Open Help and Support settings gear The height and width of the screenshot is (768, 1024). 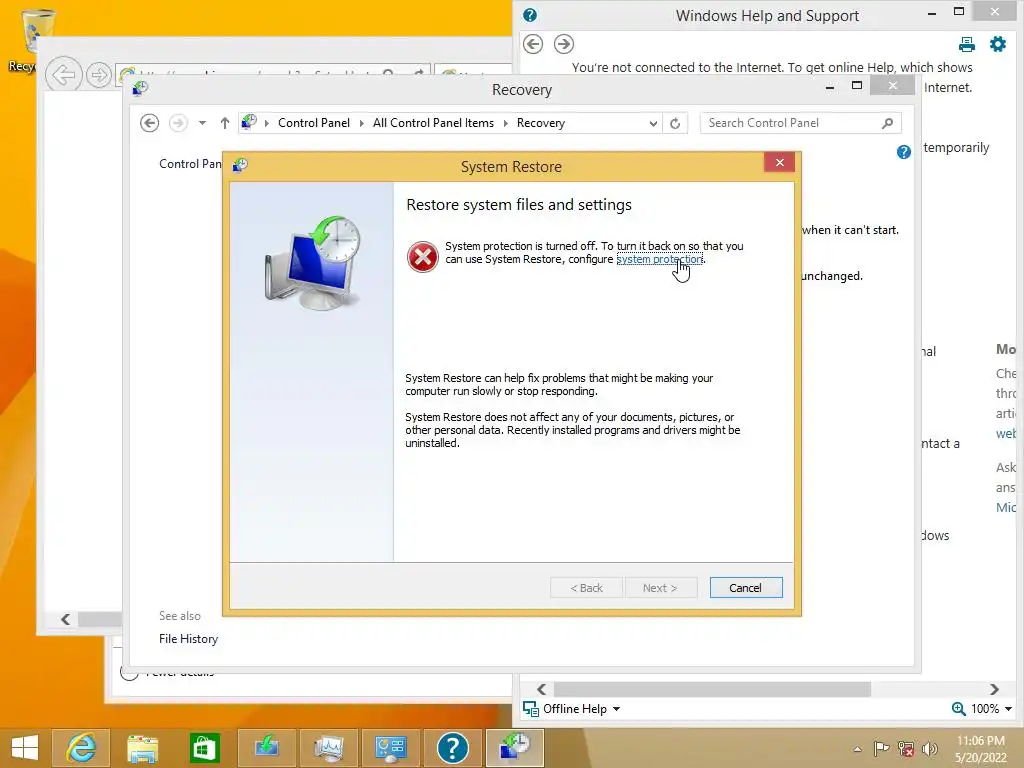pos(998,44)
